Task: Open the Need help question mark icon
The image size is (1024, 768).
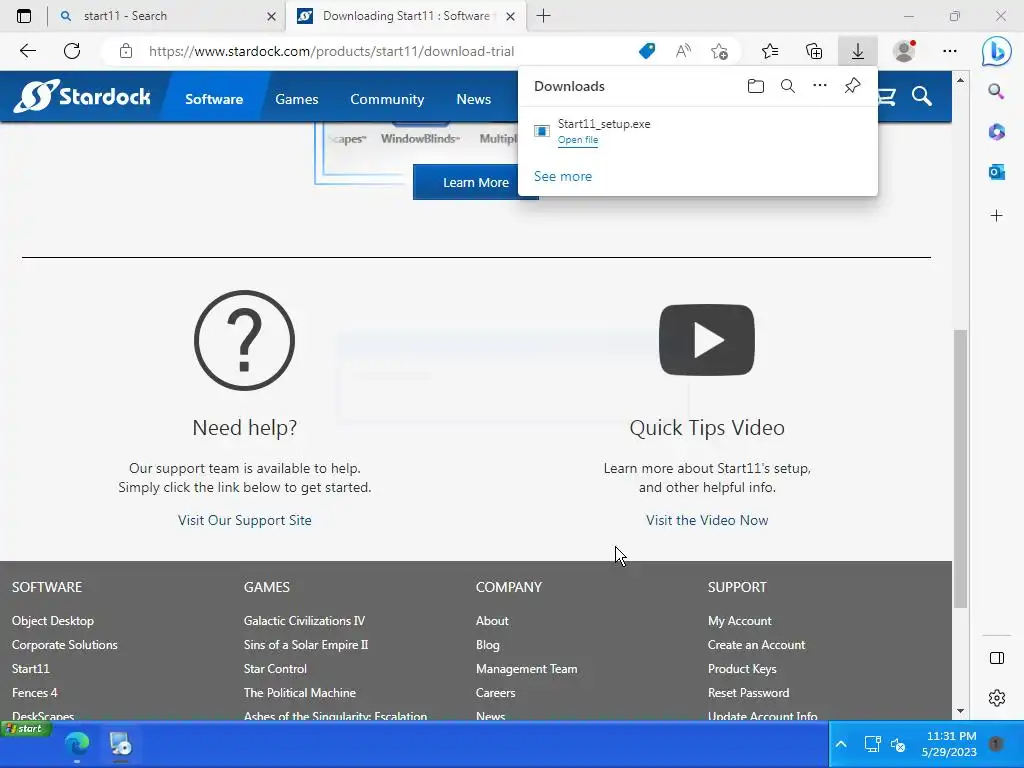Action: coord(244,340)
